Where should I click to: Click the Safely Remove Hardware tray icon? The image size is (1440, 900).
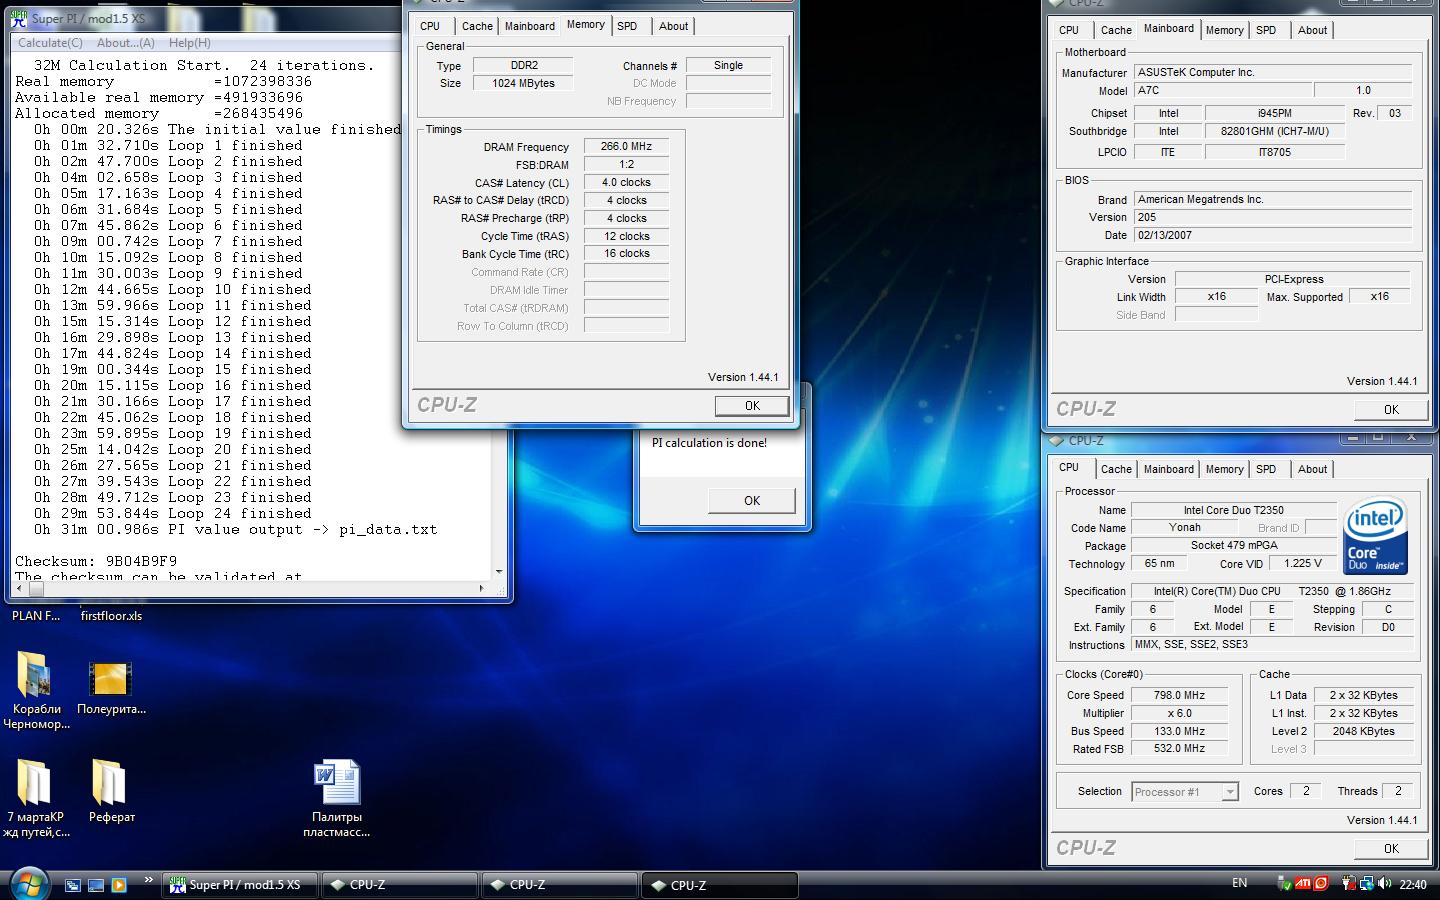(1285, 884)
